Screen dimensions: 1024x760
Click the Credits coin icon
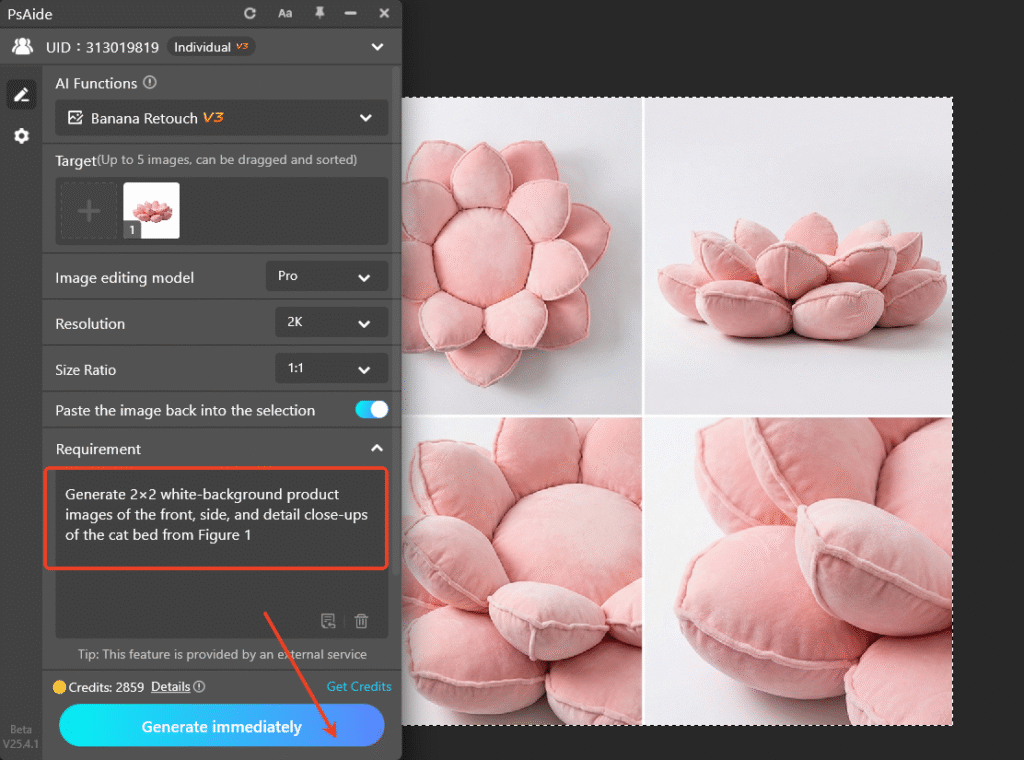(x=58, y=686)
